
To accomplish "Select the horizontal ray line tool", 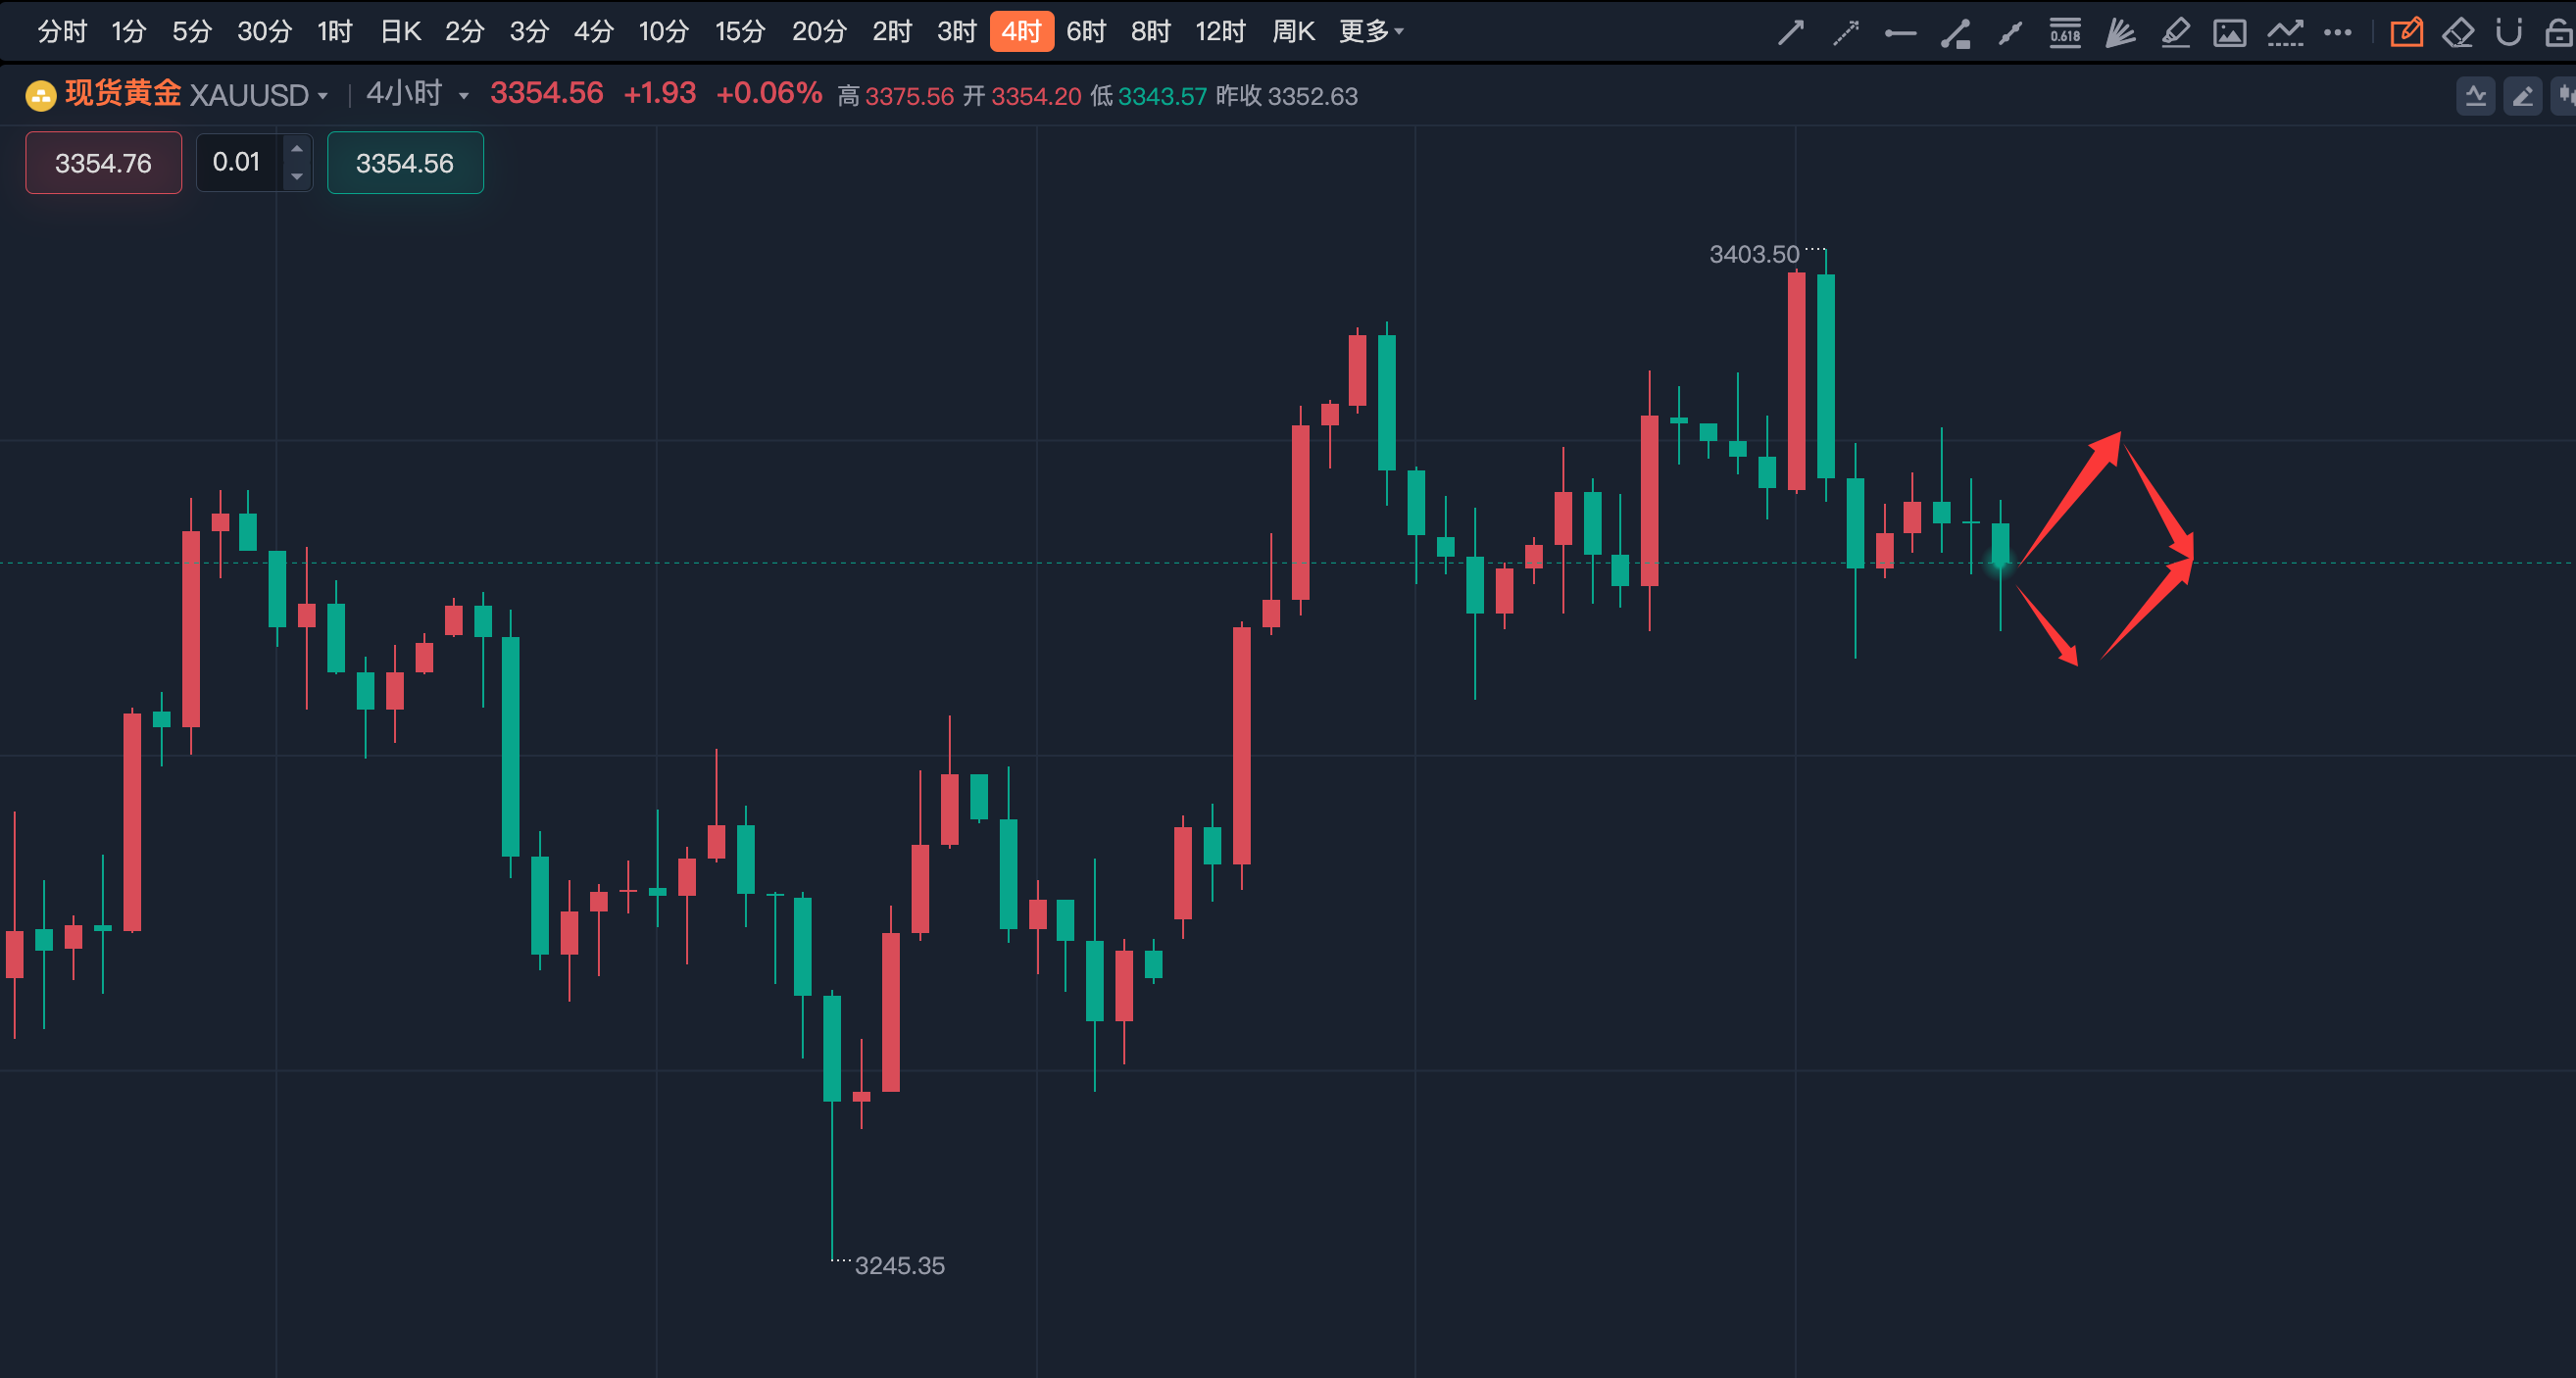I will pyautogui.click(x=1900, y=33).
